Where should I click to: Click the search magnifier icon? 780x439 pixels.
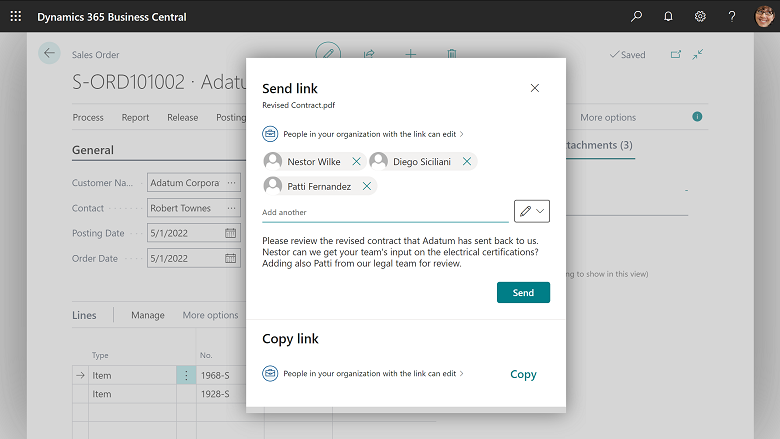click(636, 16)
